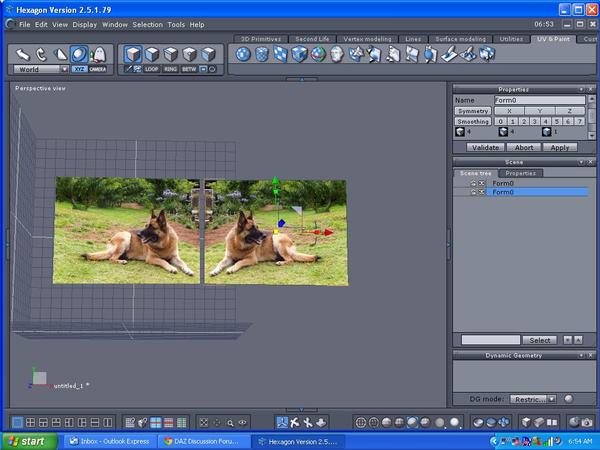Choose the Select Objects cube mode

coord(133,54)
